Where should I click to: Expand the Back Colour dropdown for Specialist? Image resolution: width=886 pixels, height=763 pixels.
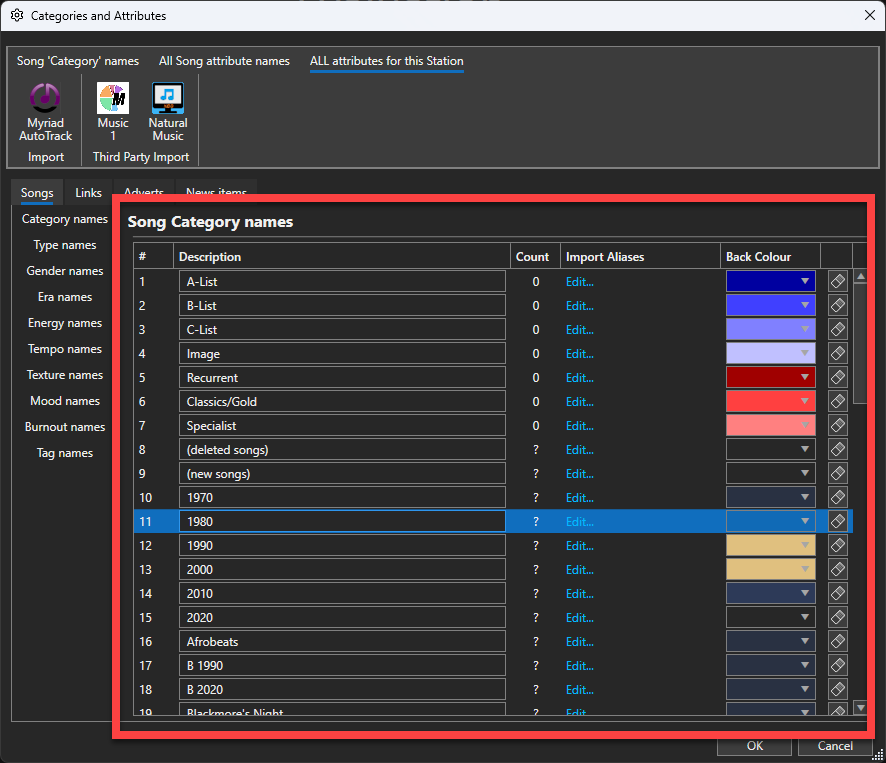pyautogui.click(x=804, y=426)
